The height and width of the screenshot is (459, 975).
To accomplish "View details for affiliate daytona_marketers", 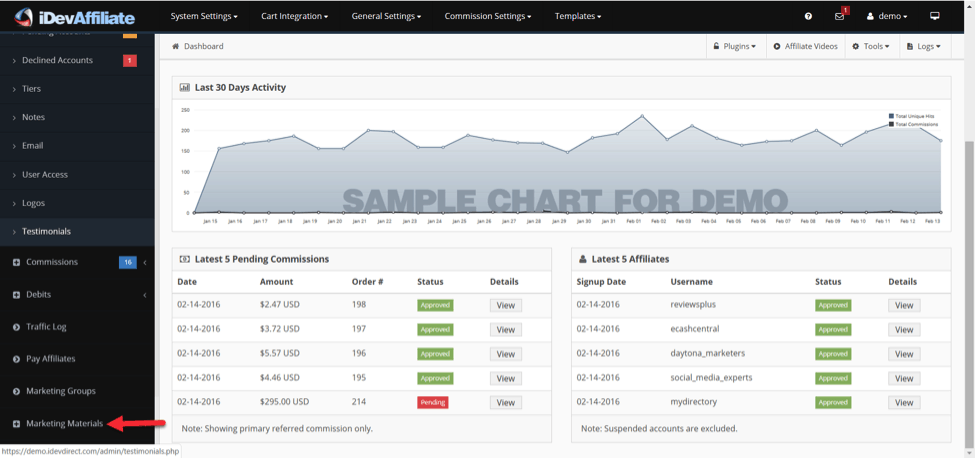I will point(903,354).
